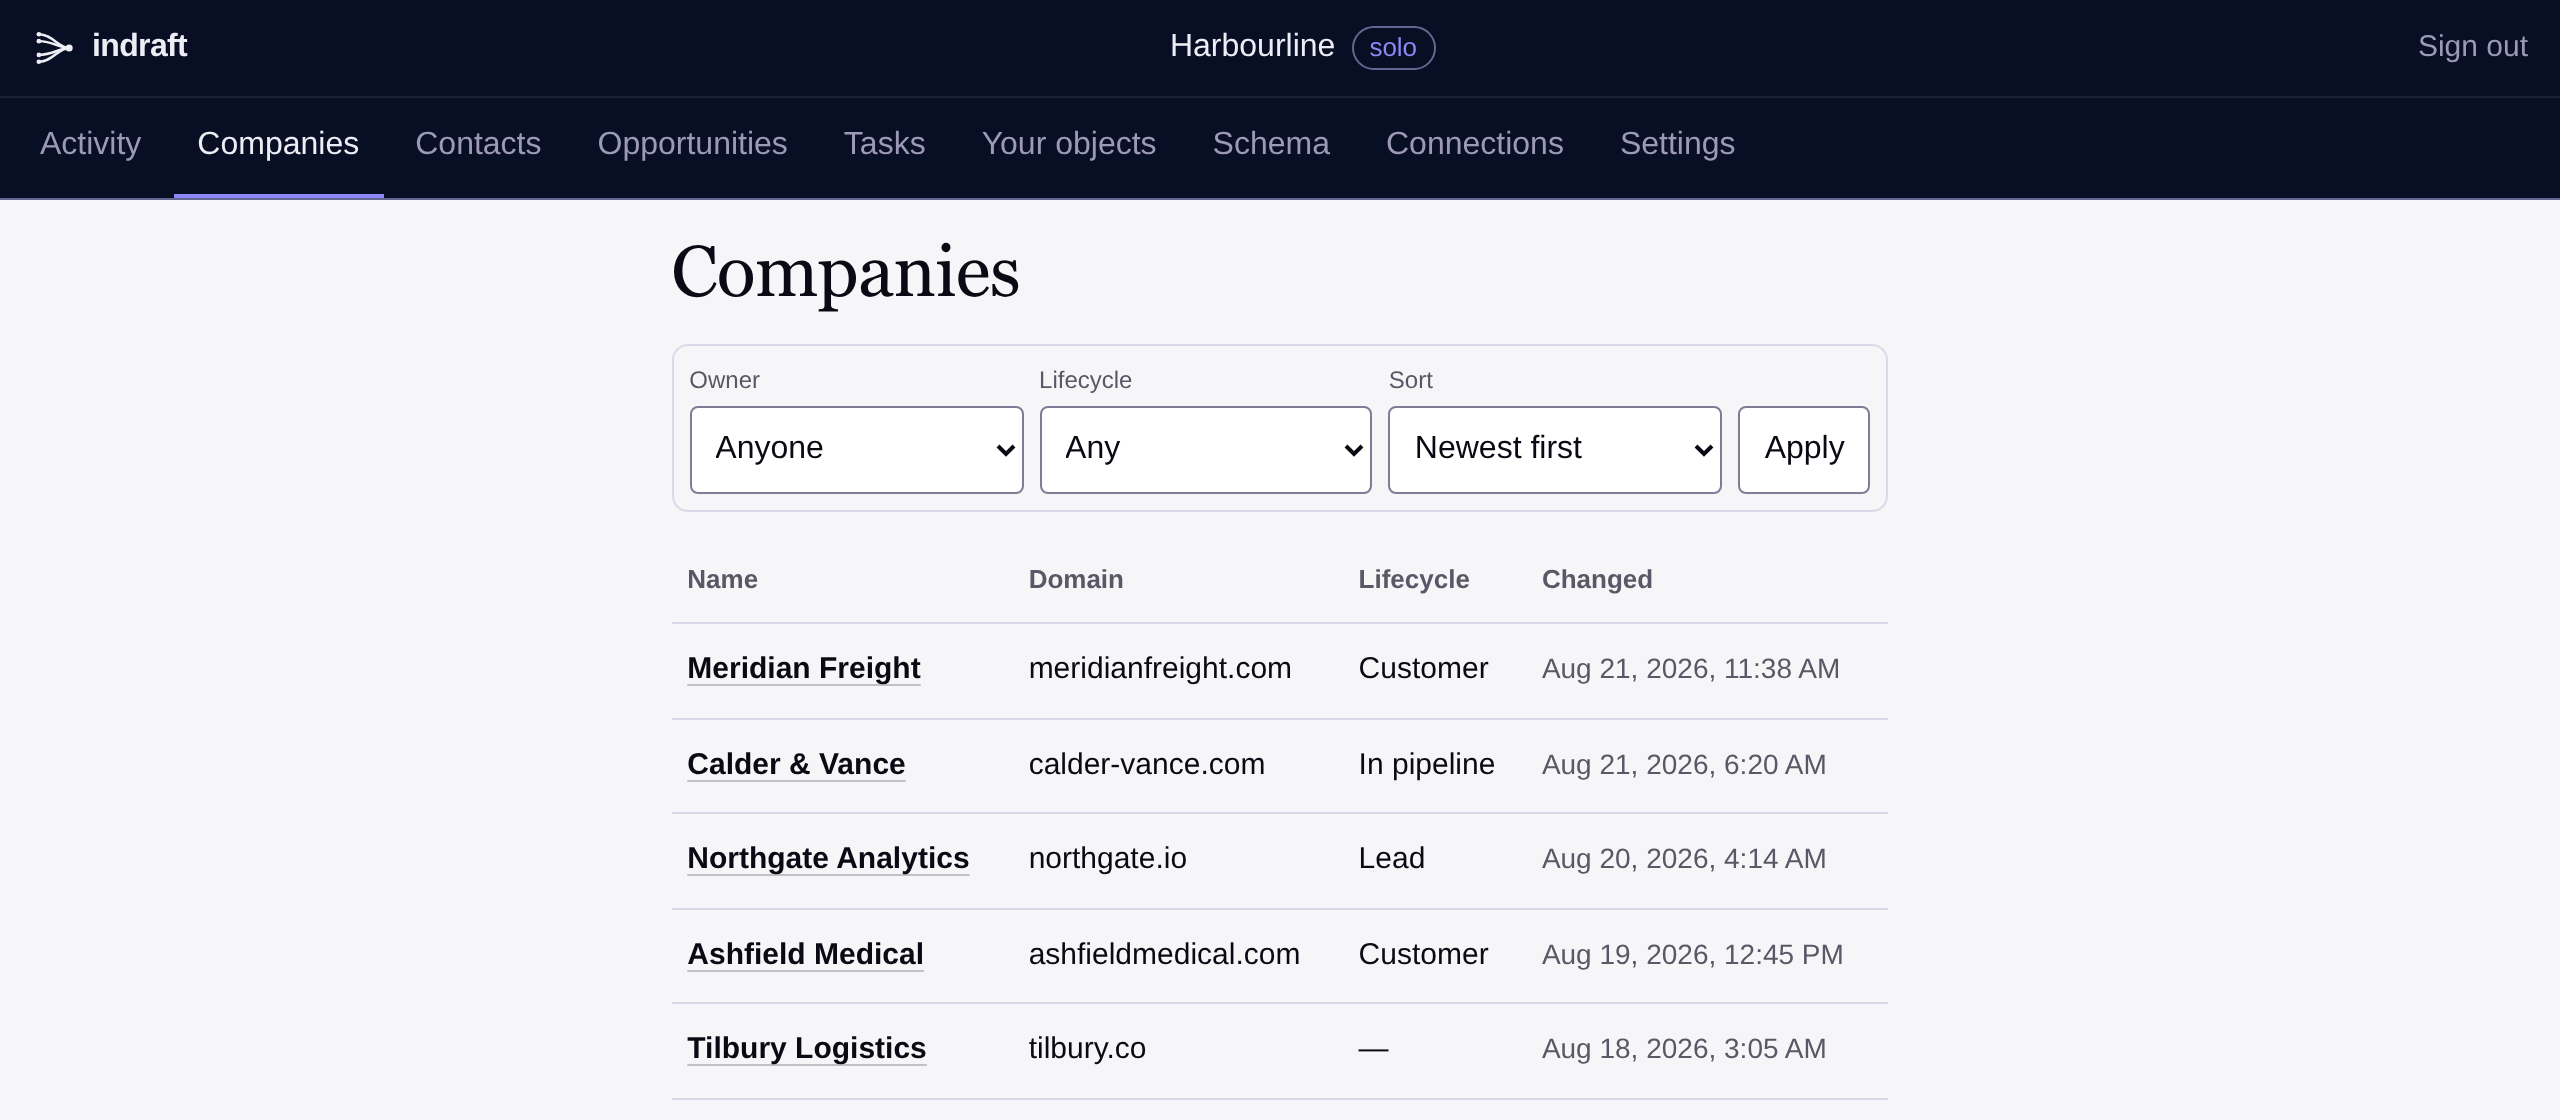
Task: Select the Companies tab
Action: coord(278,143)
